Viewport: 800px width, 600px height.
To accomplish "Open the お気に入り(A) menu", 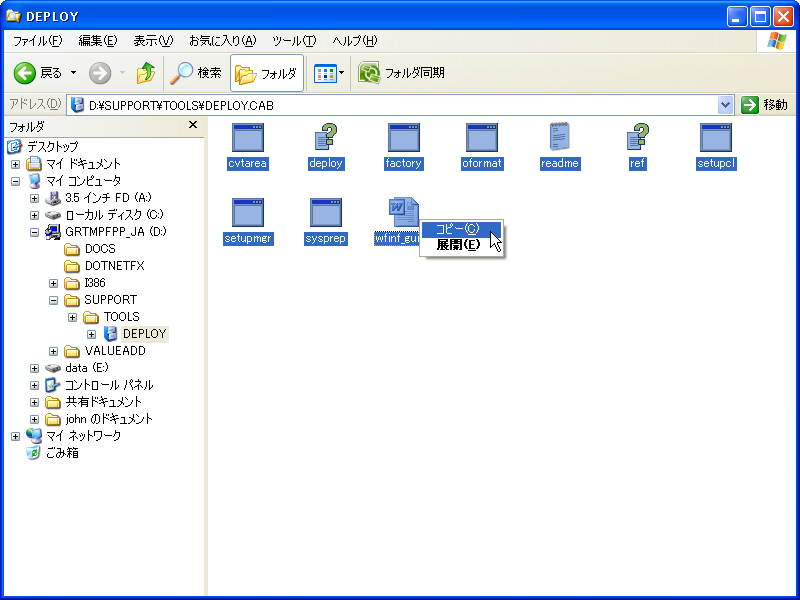I will (x=222, y=41).
